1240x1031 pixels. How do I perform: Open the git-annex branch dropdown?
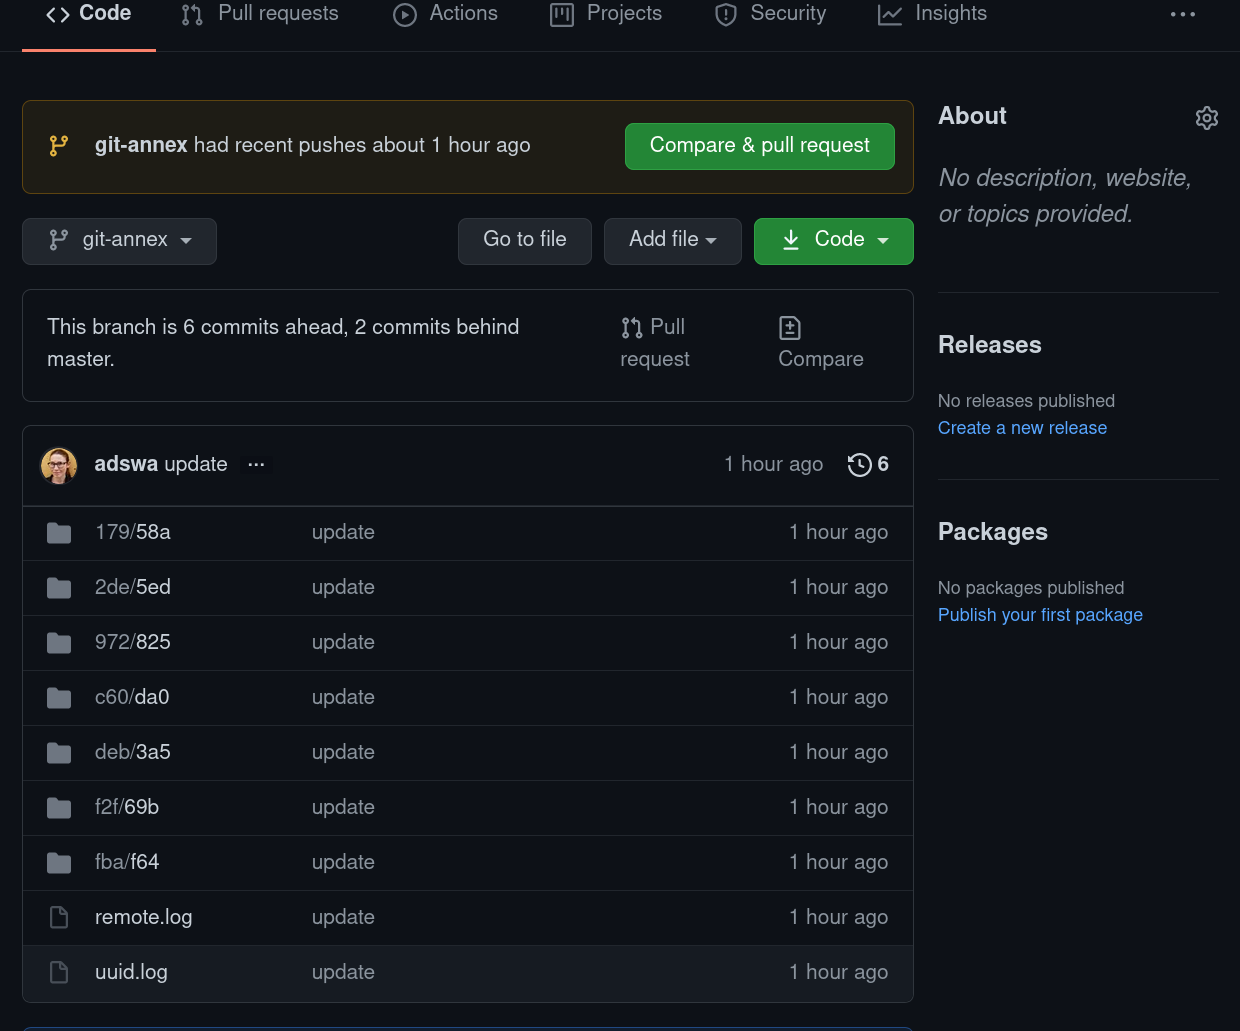[x=119, y=241]
